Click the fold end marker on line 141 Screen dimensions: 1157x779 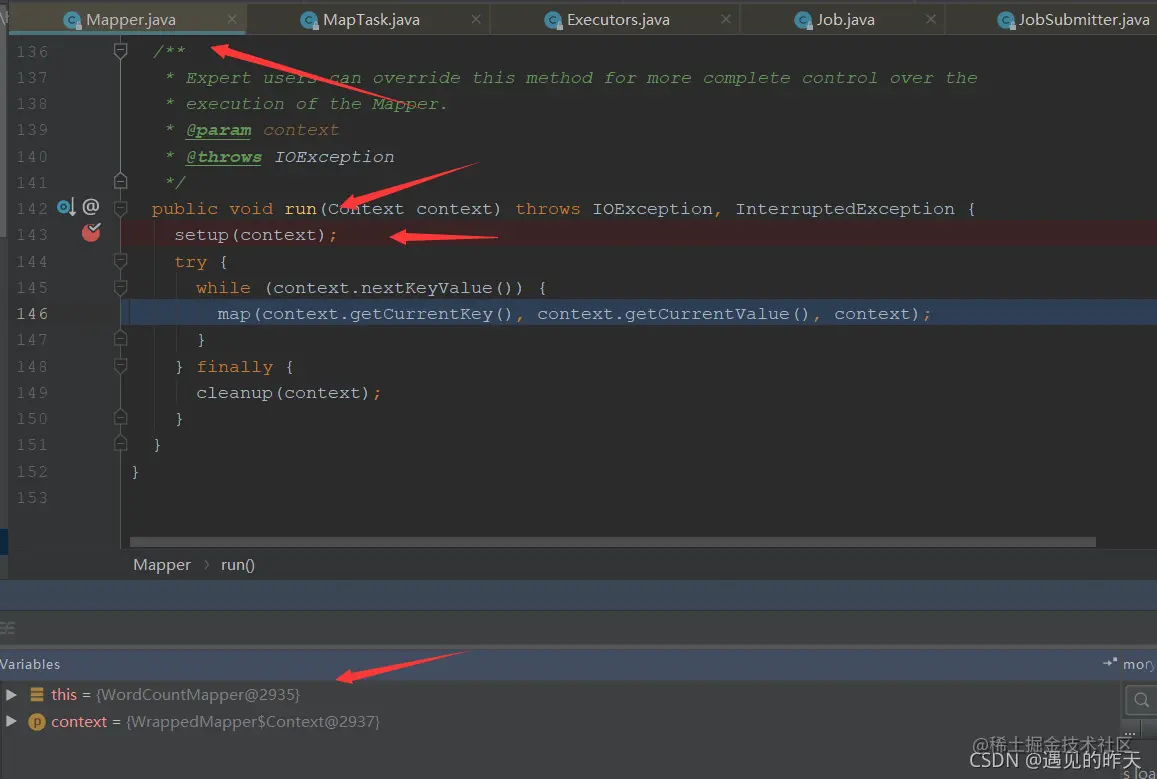pos(120,181)
